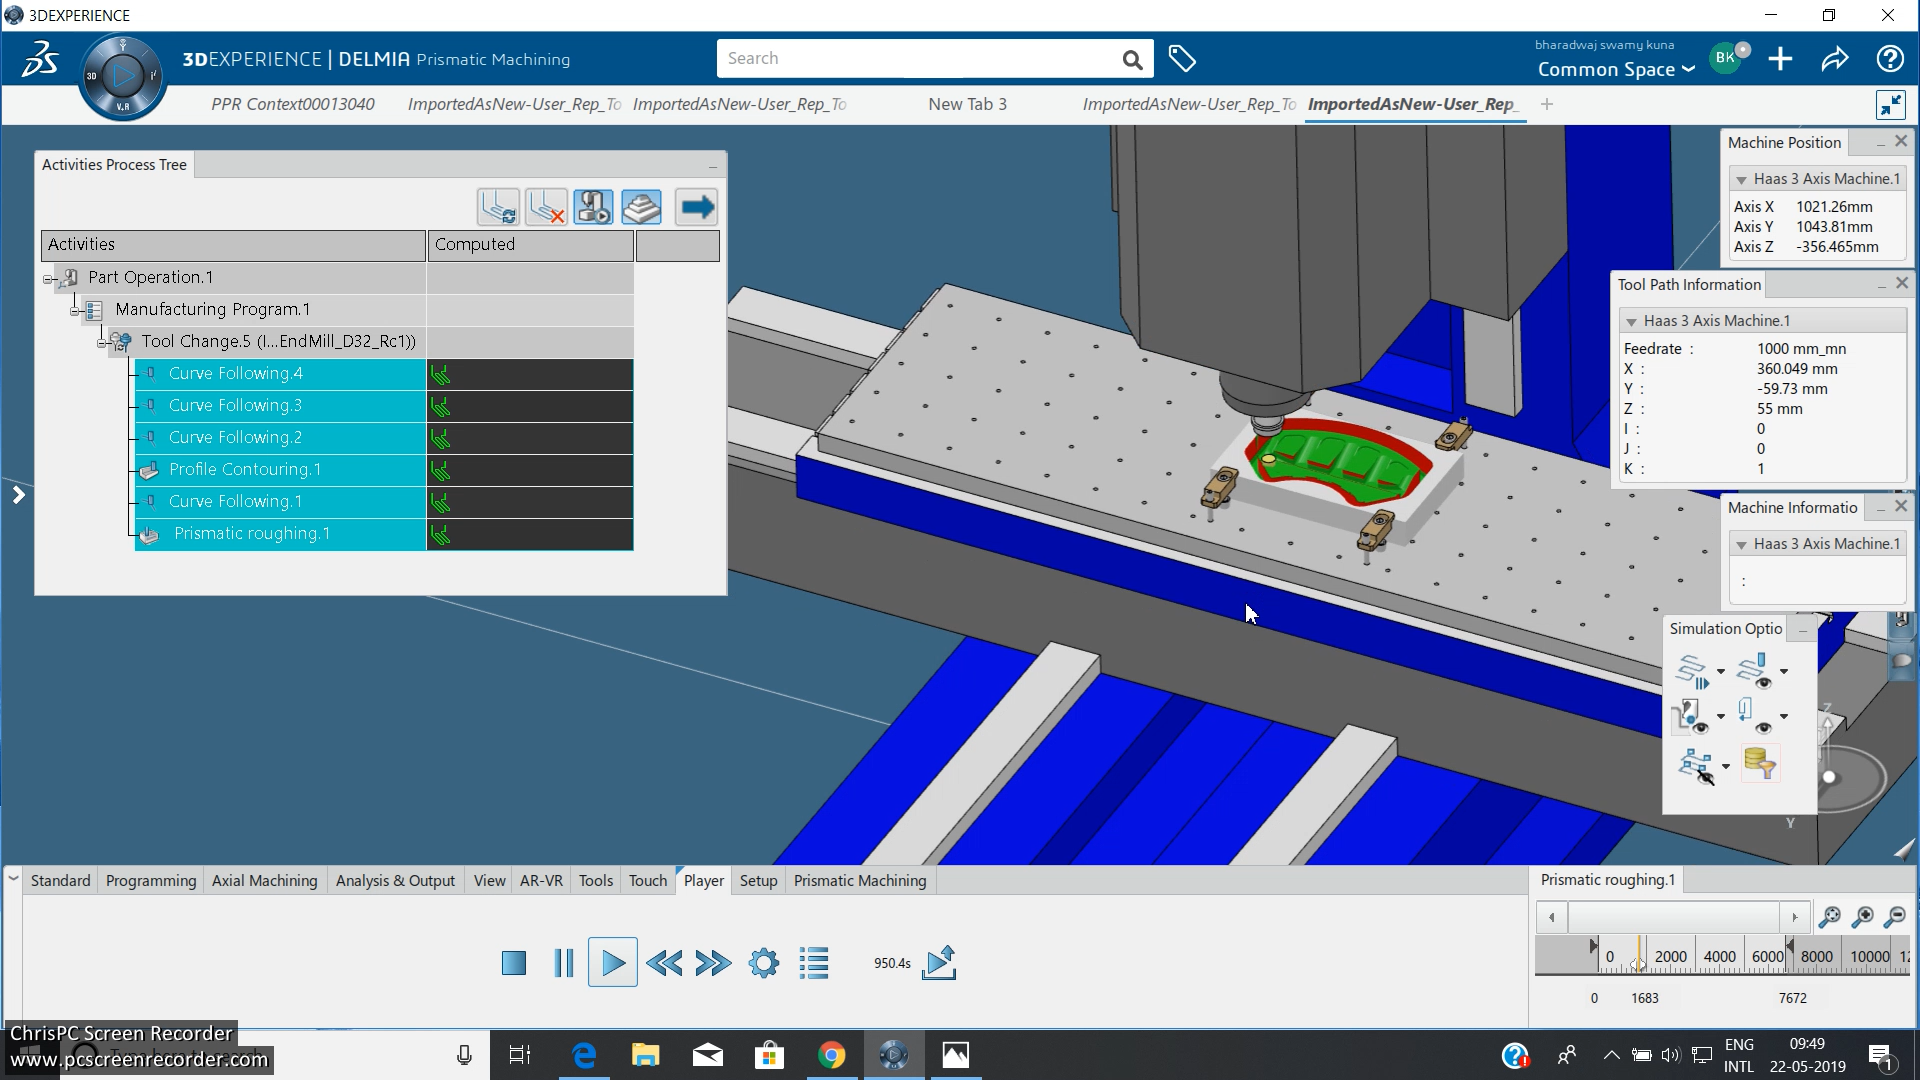The width and height of the screenshot is (1920, 1080).
Task: Click the plus add icon in header
Action: pyautogui.click(x=1780, y=59)
